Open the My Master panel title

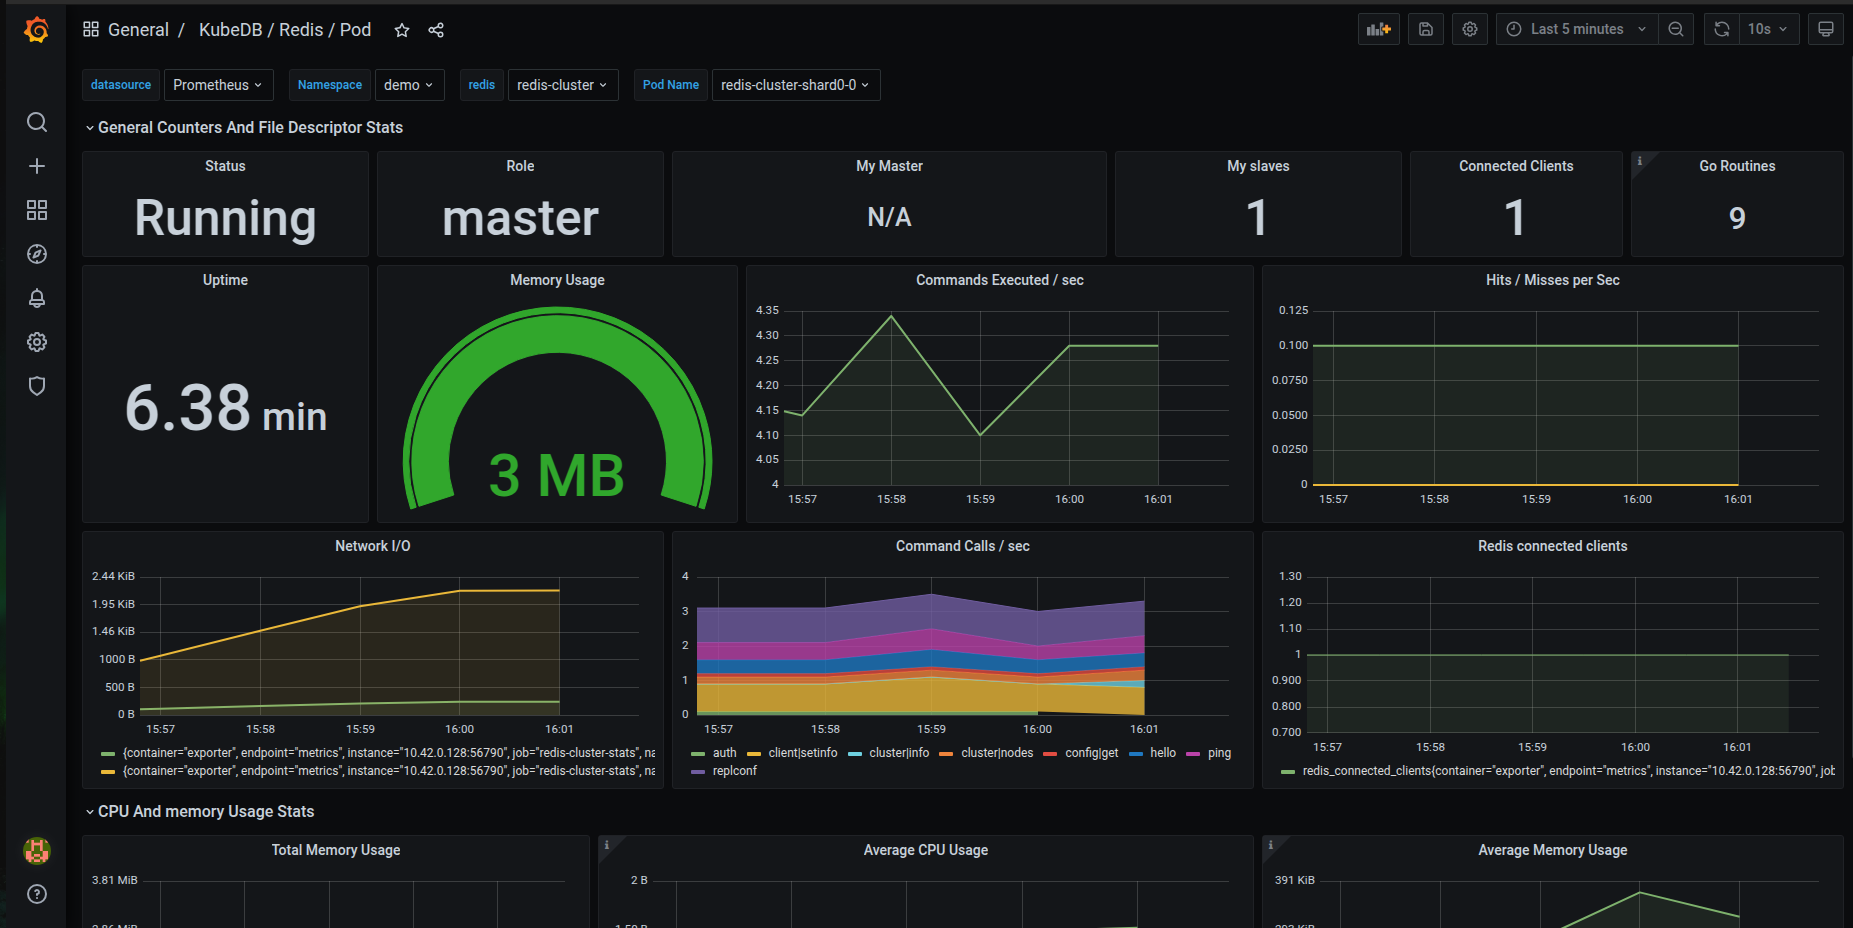(889, 166)
